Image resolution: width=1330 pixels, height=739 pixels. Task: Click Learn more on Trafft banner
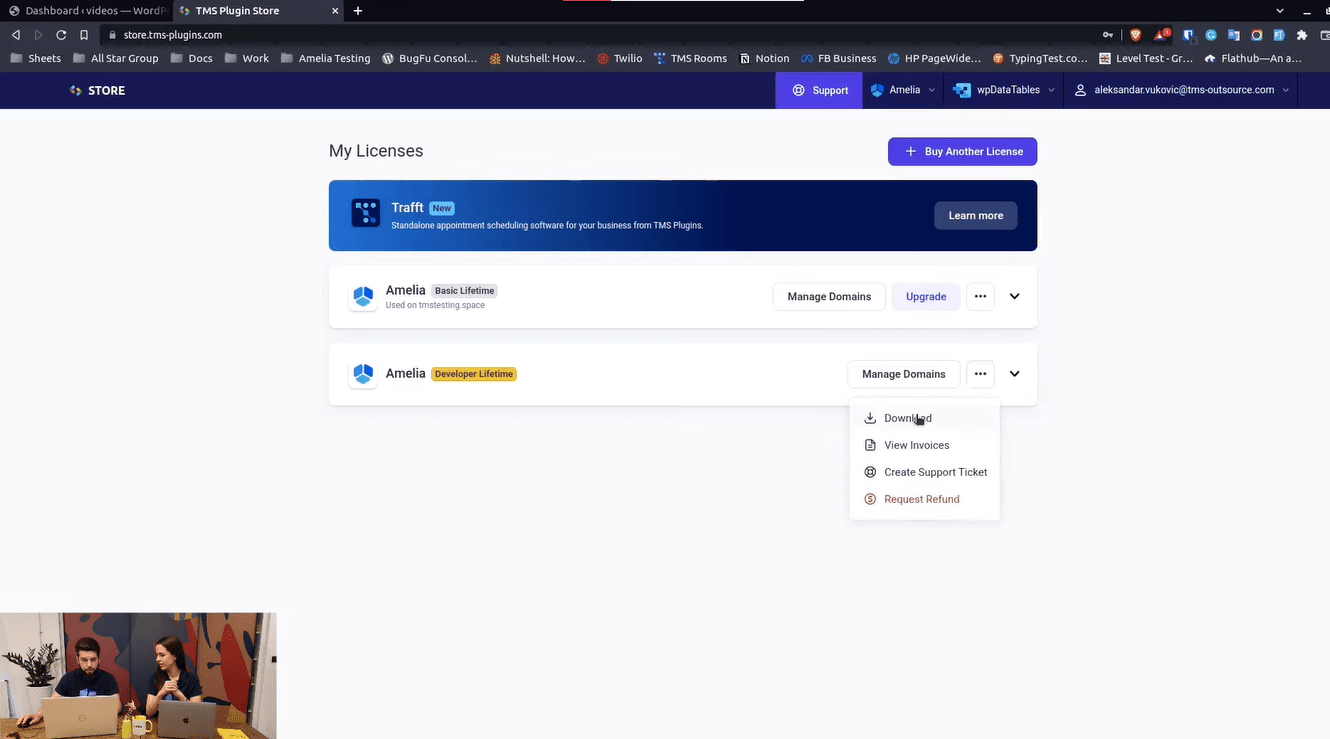click(x=975, y=215)
